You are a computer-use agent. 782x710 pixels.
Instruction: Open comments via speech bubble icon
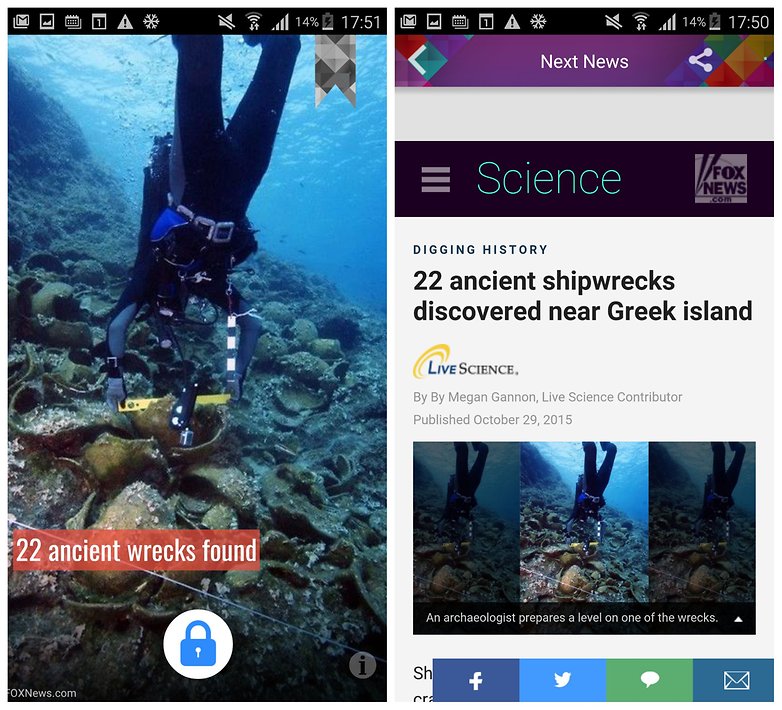[x=649, y=680]
